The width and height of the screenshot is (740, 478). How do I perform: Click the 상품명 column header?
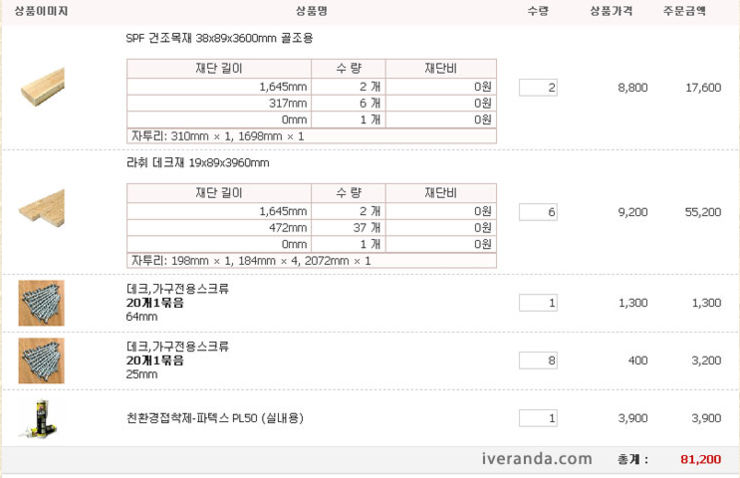click(x=311, y=11)
